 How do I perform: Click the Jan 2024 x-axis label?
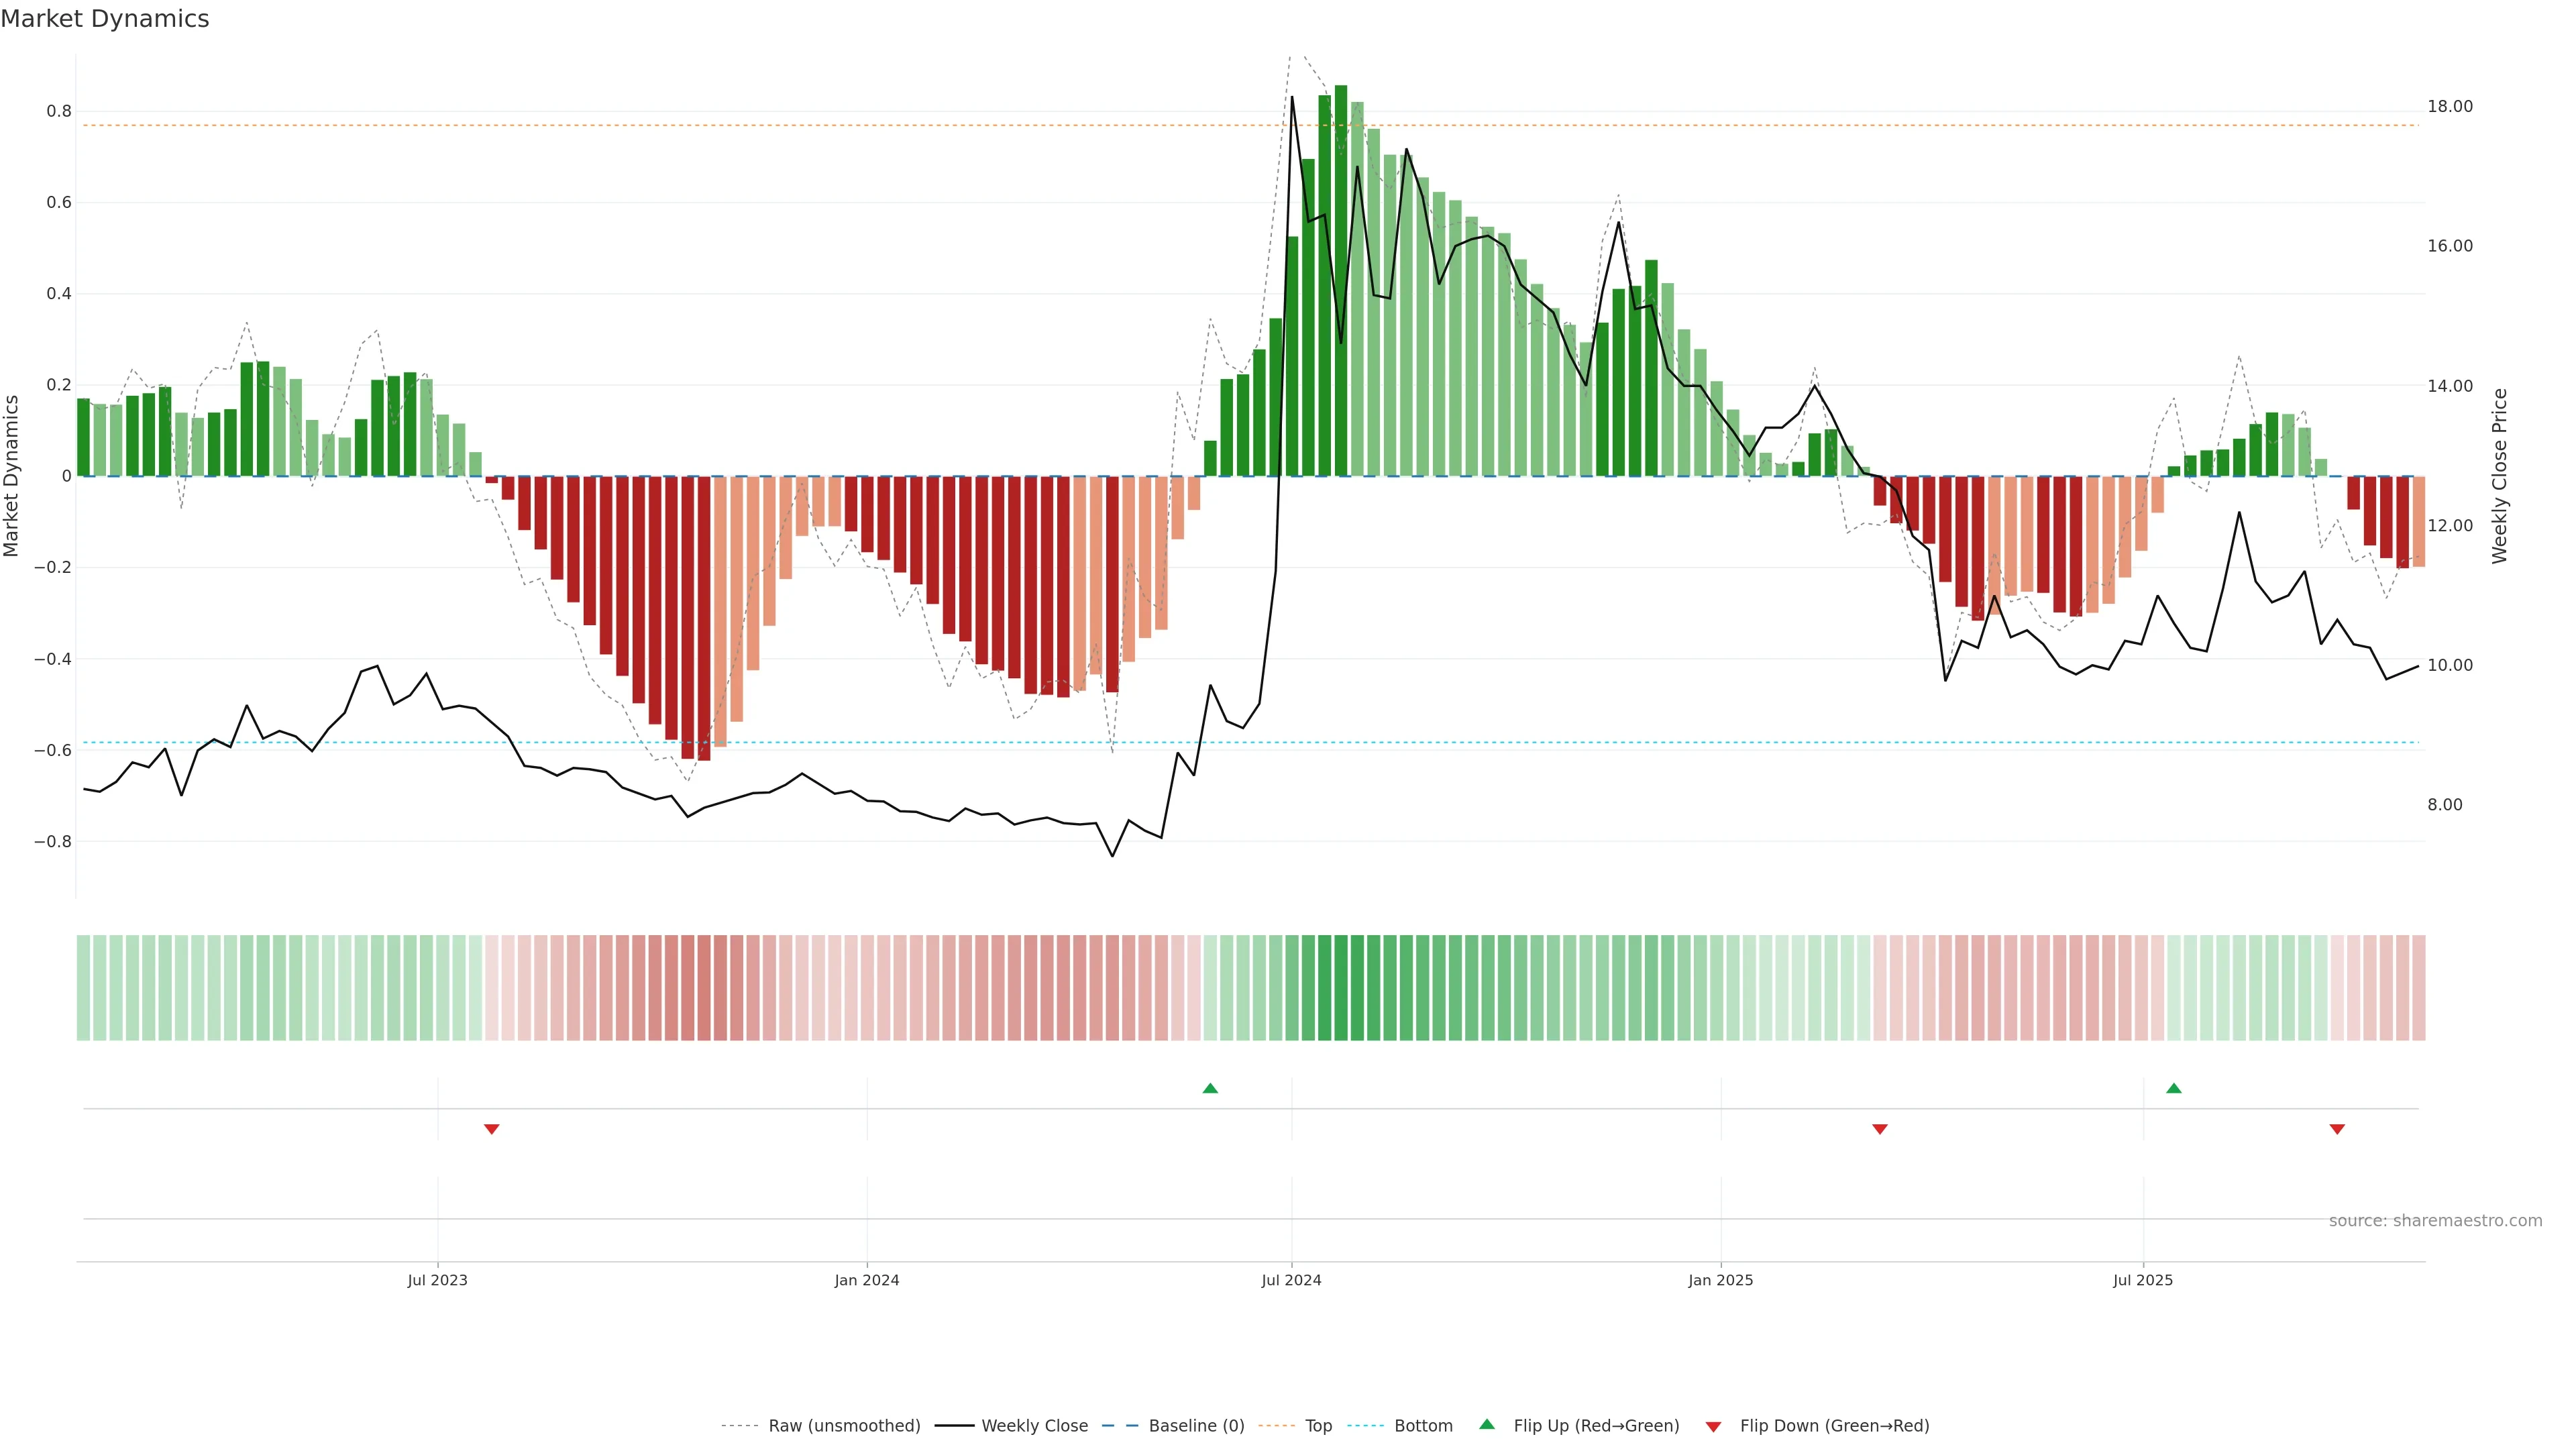click(x=867, y=1280)
